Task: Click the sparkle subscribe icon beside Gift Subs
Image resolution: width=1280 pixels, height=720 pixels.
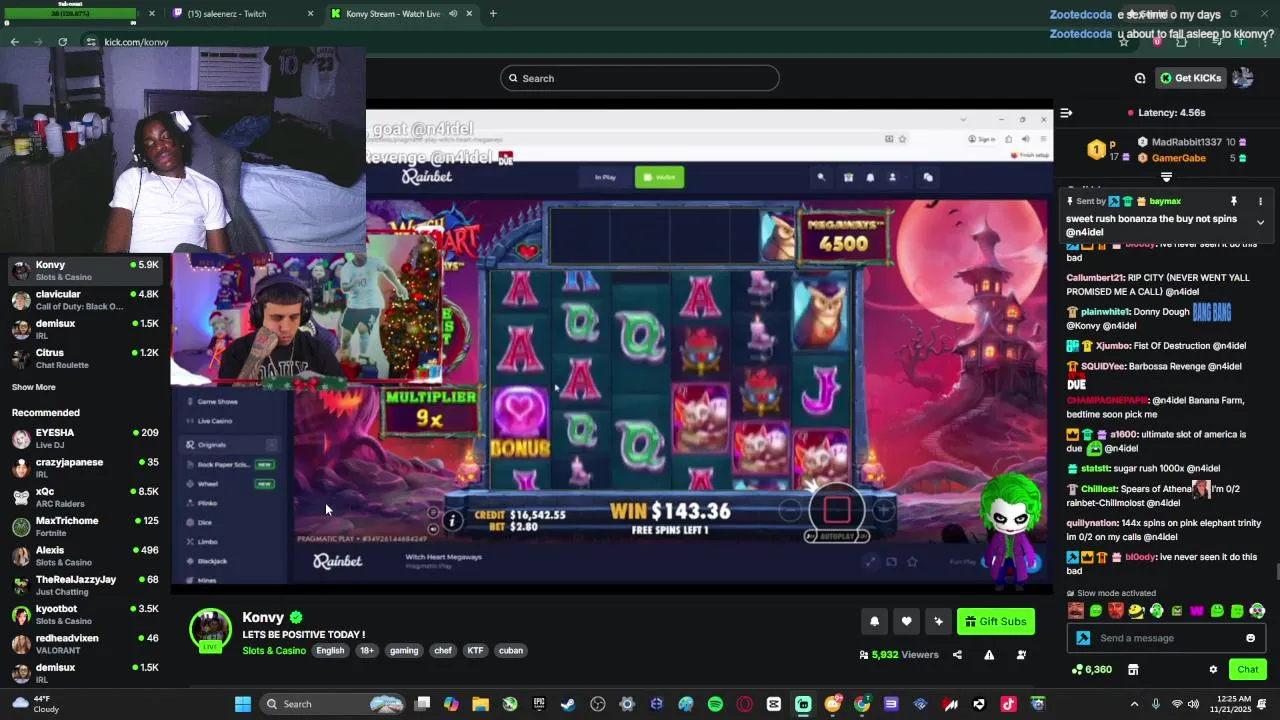Action: (938, 621)
